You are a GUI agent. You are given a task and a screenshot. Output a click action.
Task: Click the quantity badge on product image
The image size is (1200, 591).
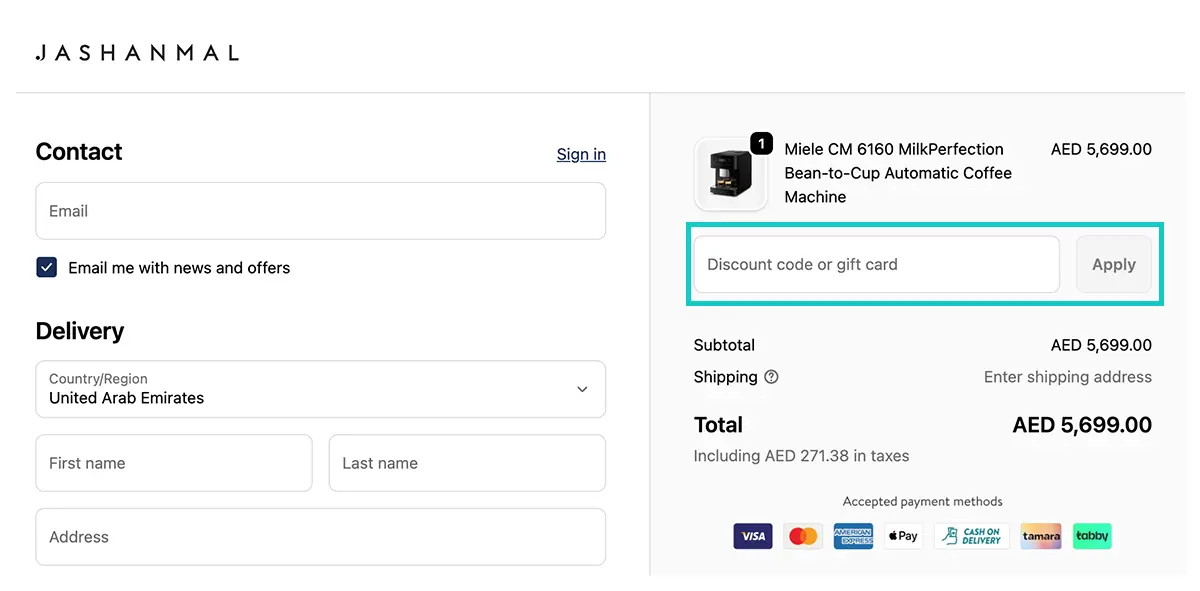click(761, 144)
